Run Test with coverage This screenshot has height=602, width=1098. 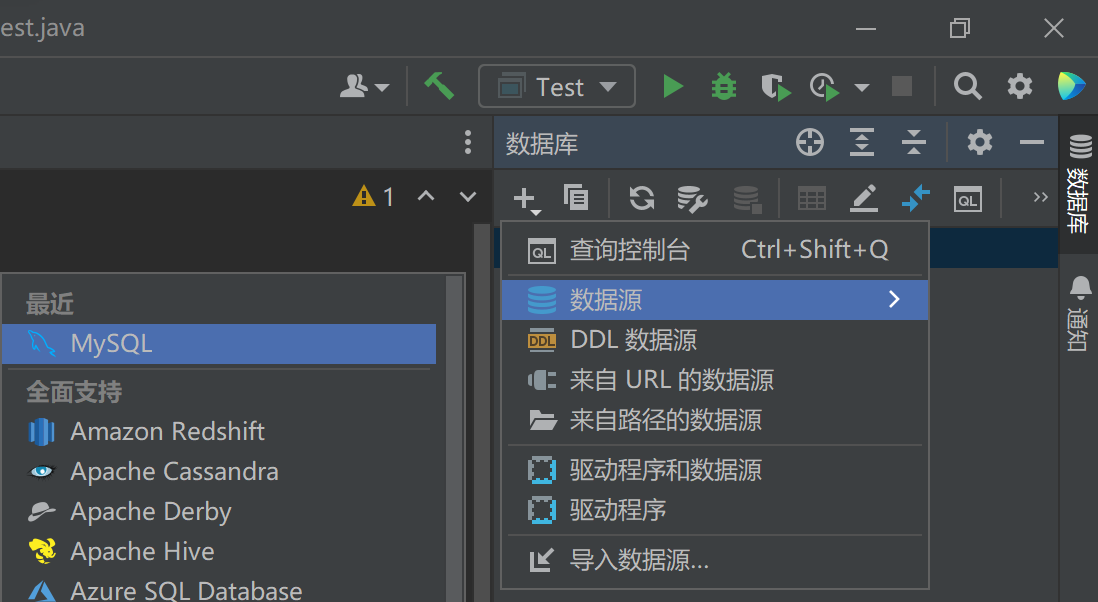(x=775, y=86)
